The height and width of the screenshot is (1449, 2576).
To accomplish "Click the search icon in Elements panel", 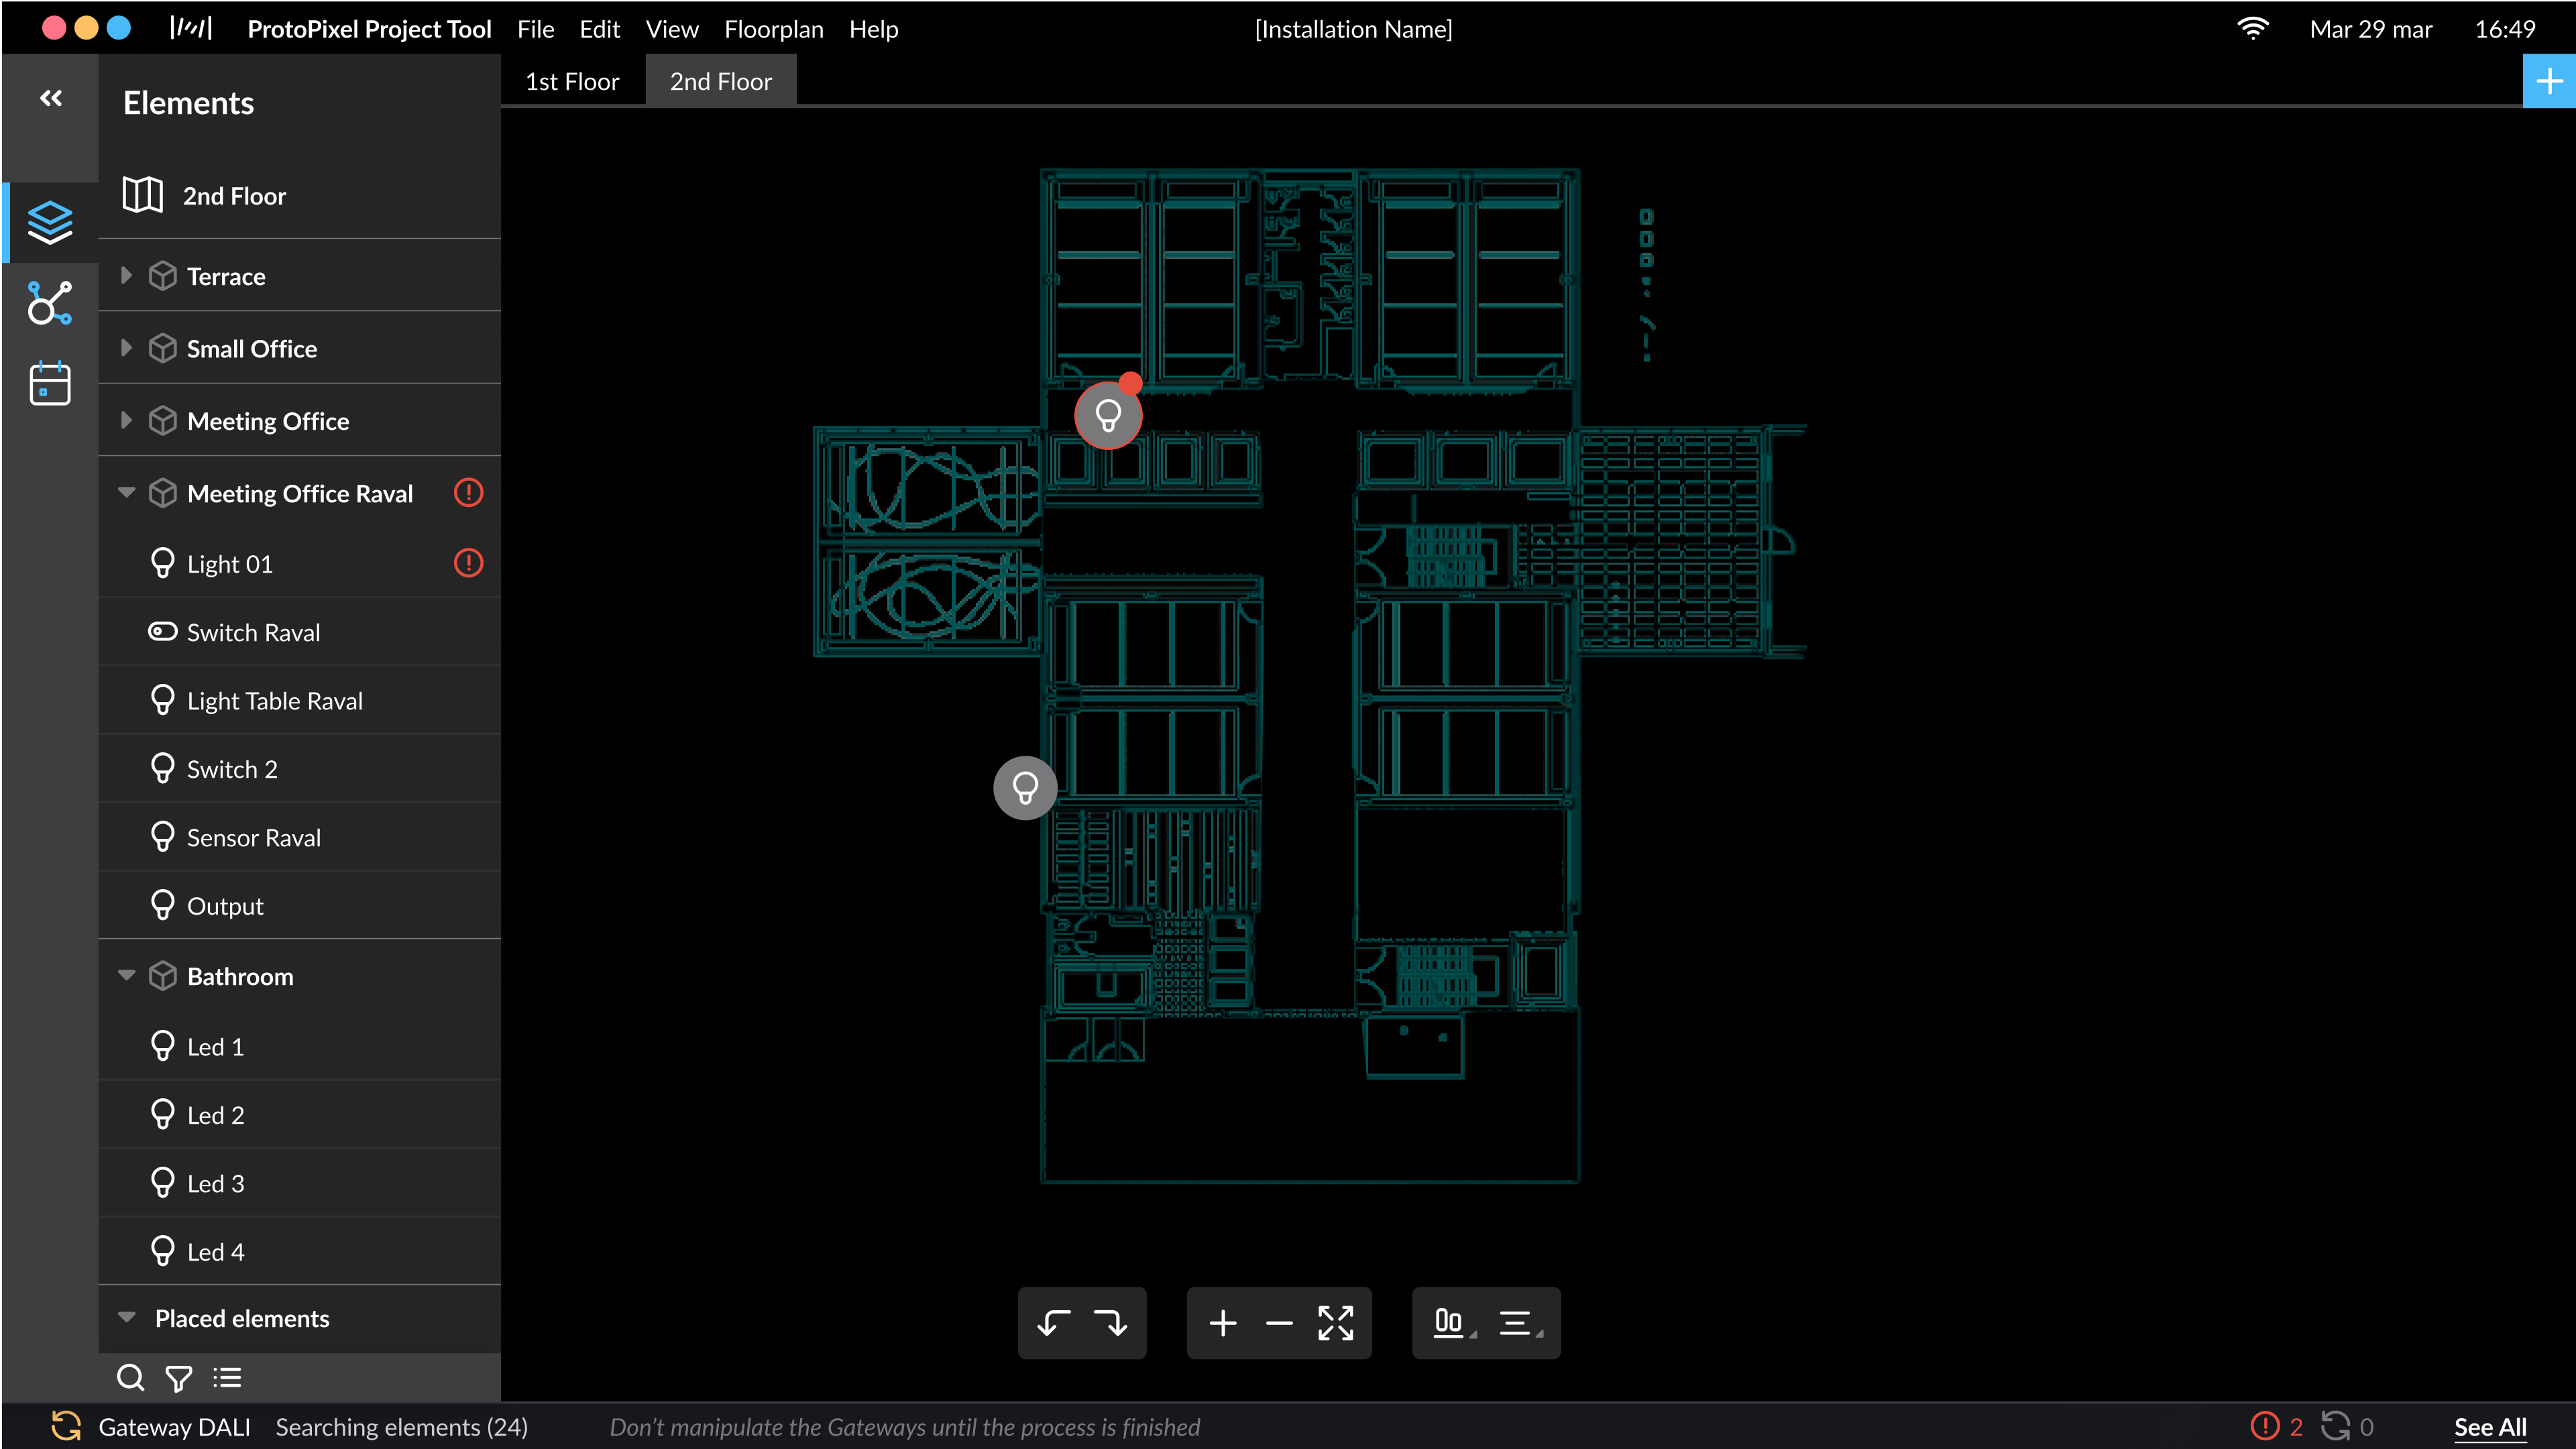I will coord(130,1378).
